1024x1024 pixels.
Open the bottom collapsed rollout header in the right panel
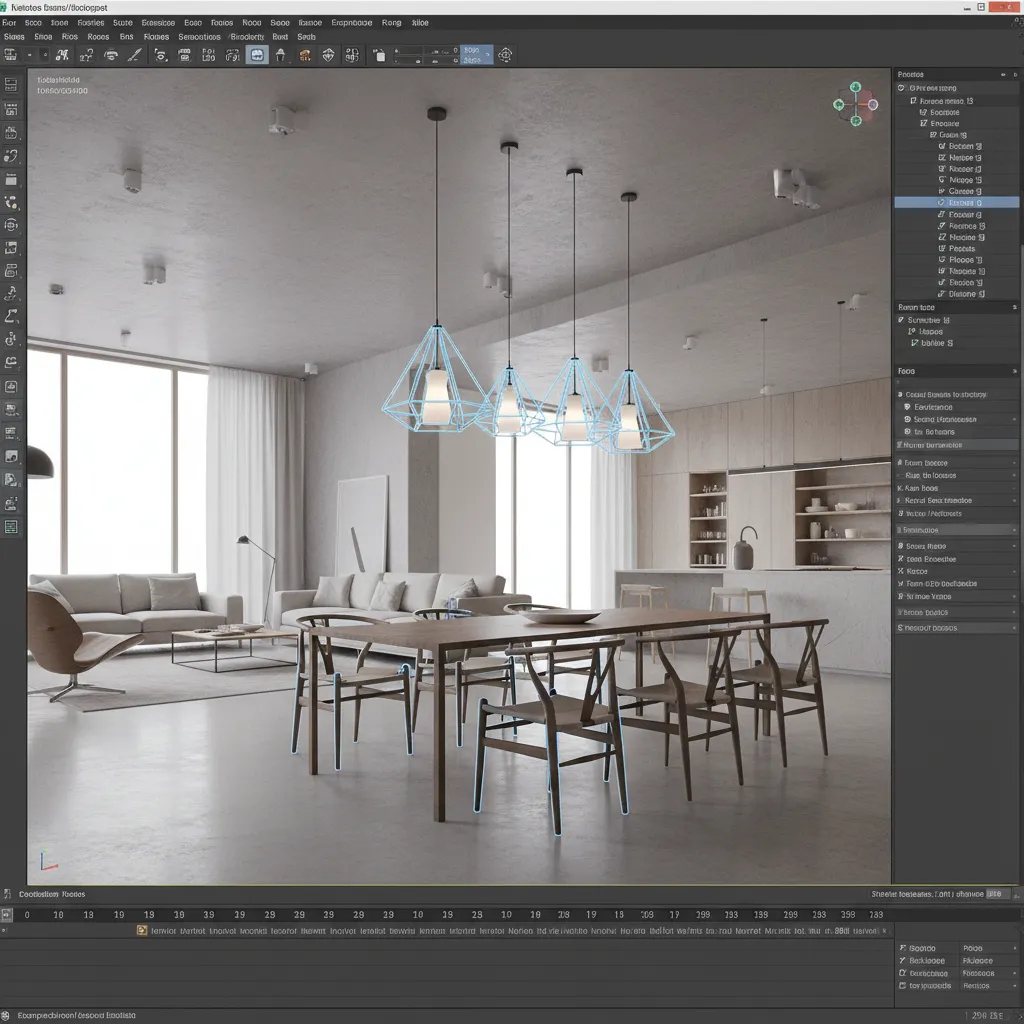955,627
